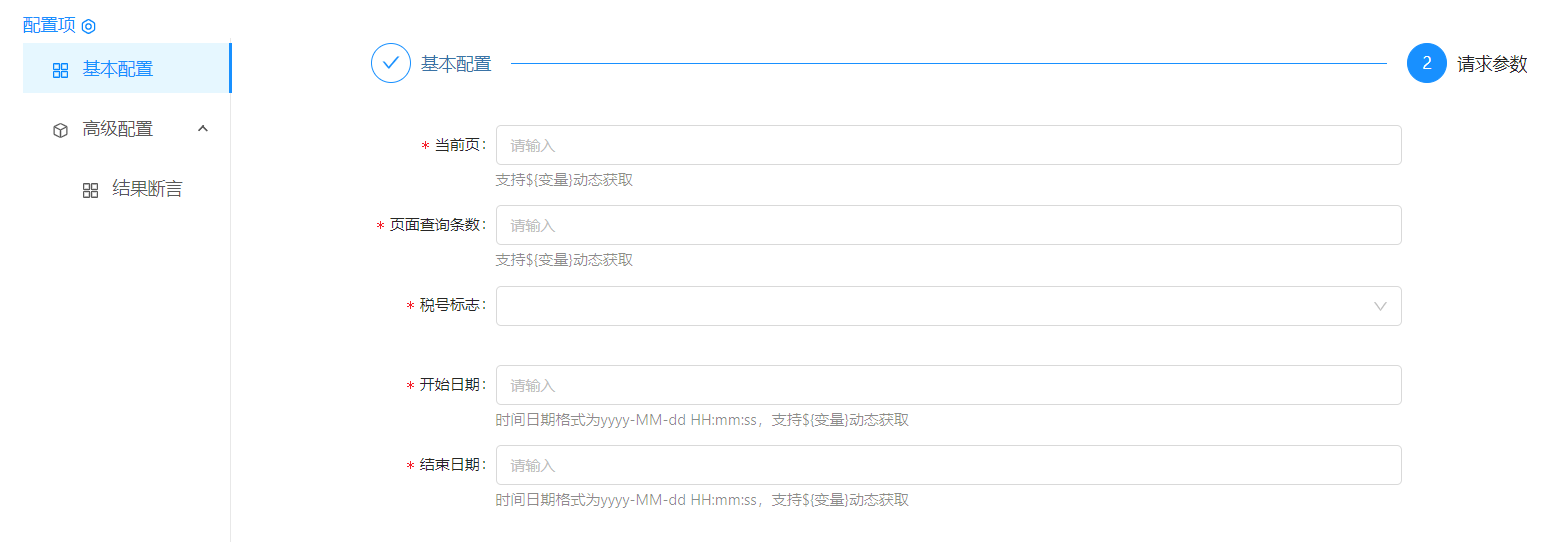This screenshot has width=1551, height=542.
Task: Focus the 开始日期 text field
Action: 948,385
